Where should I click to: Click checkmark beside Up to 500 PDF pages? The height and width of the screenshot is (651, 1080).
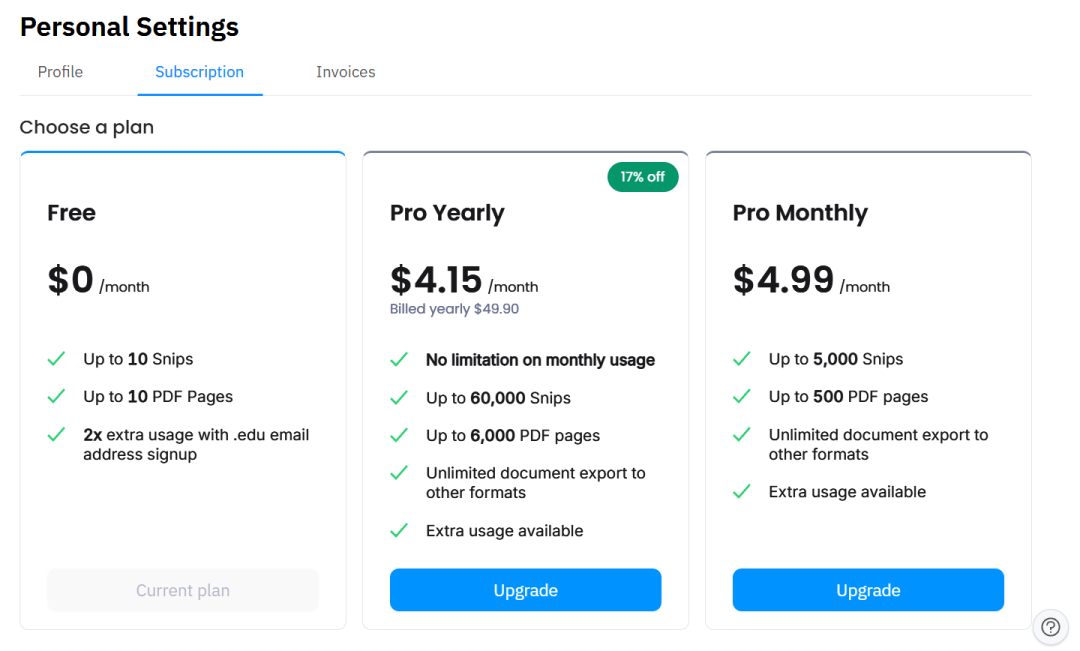tap(742, 397)
